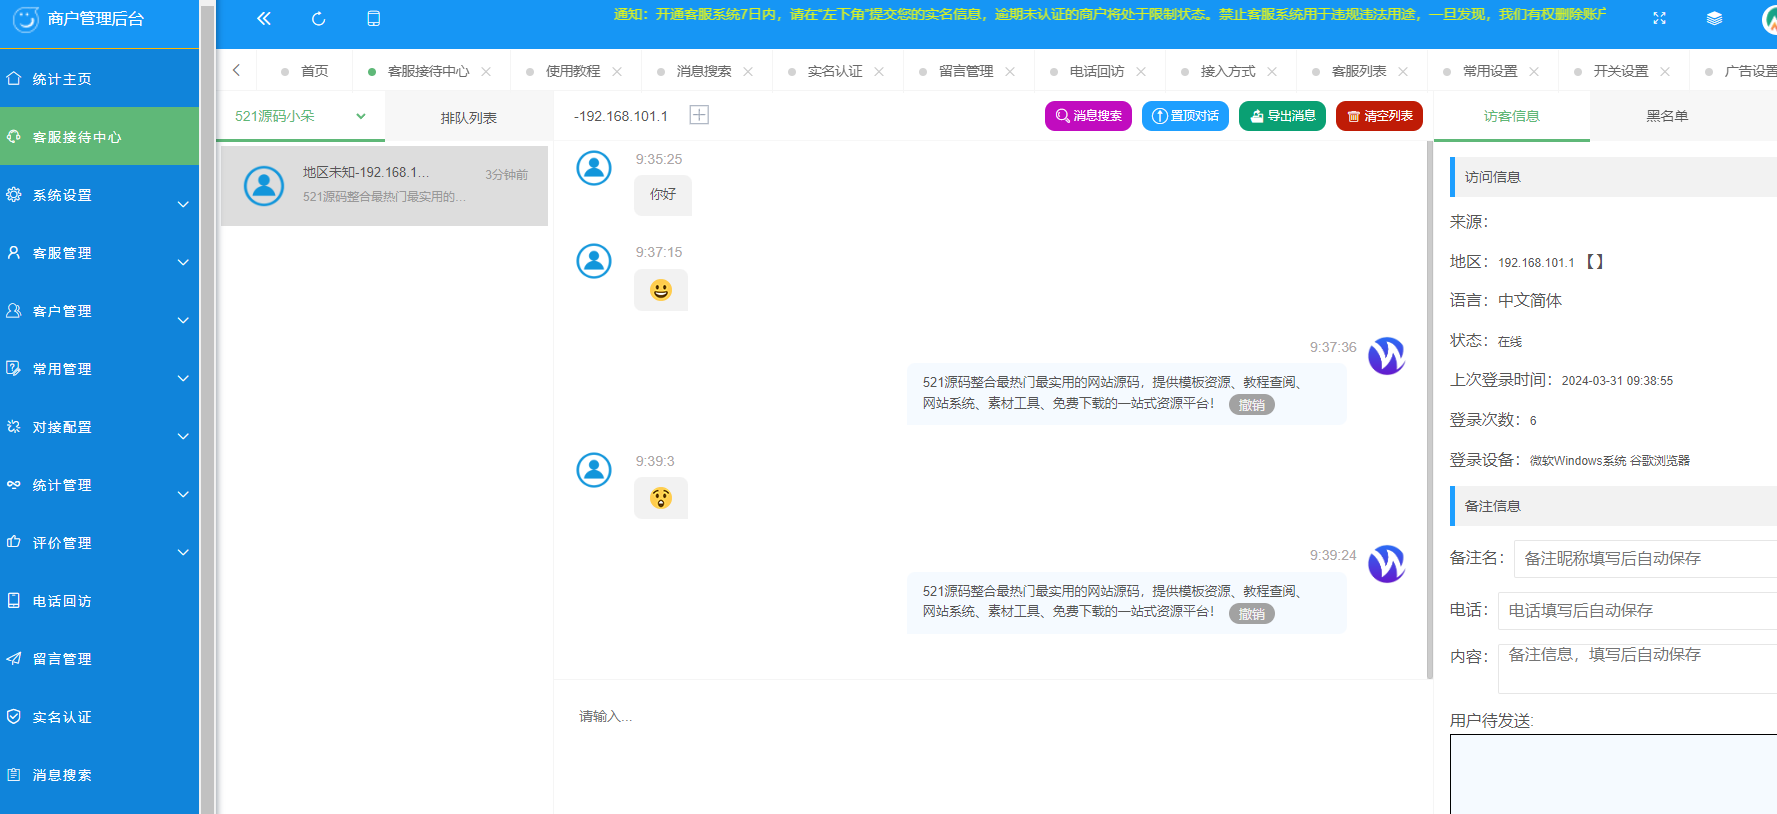This screenshot has width=1777, height=814.
Task: Click the icon beside 统计管理
Action: (x=14, y=484)
